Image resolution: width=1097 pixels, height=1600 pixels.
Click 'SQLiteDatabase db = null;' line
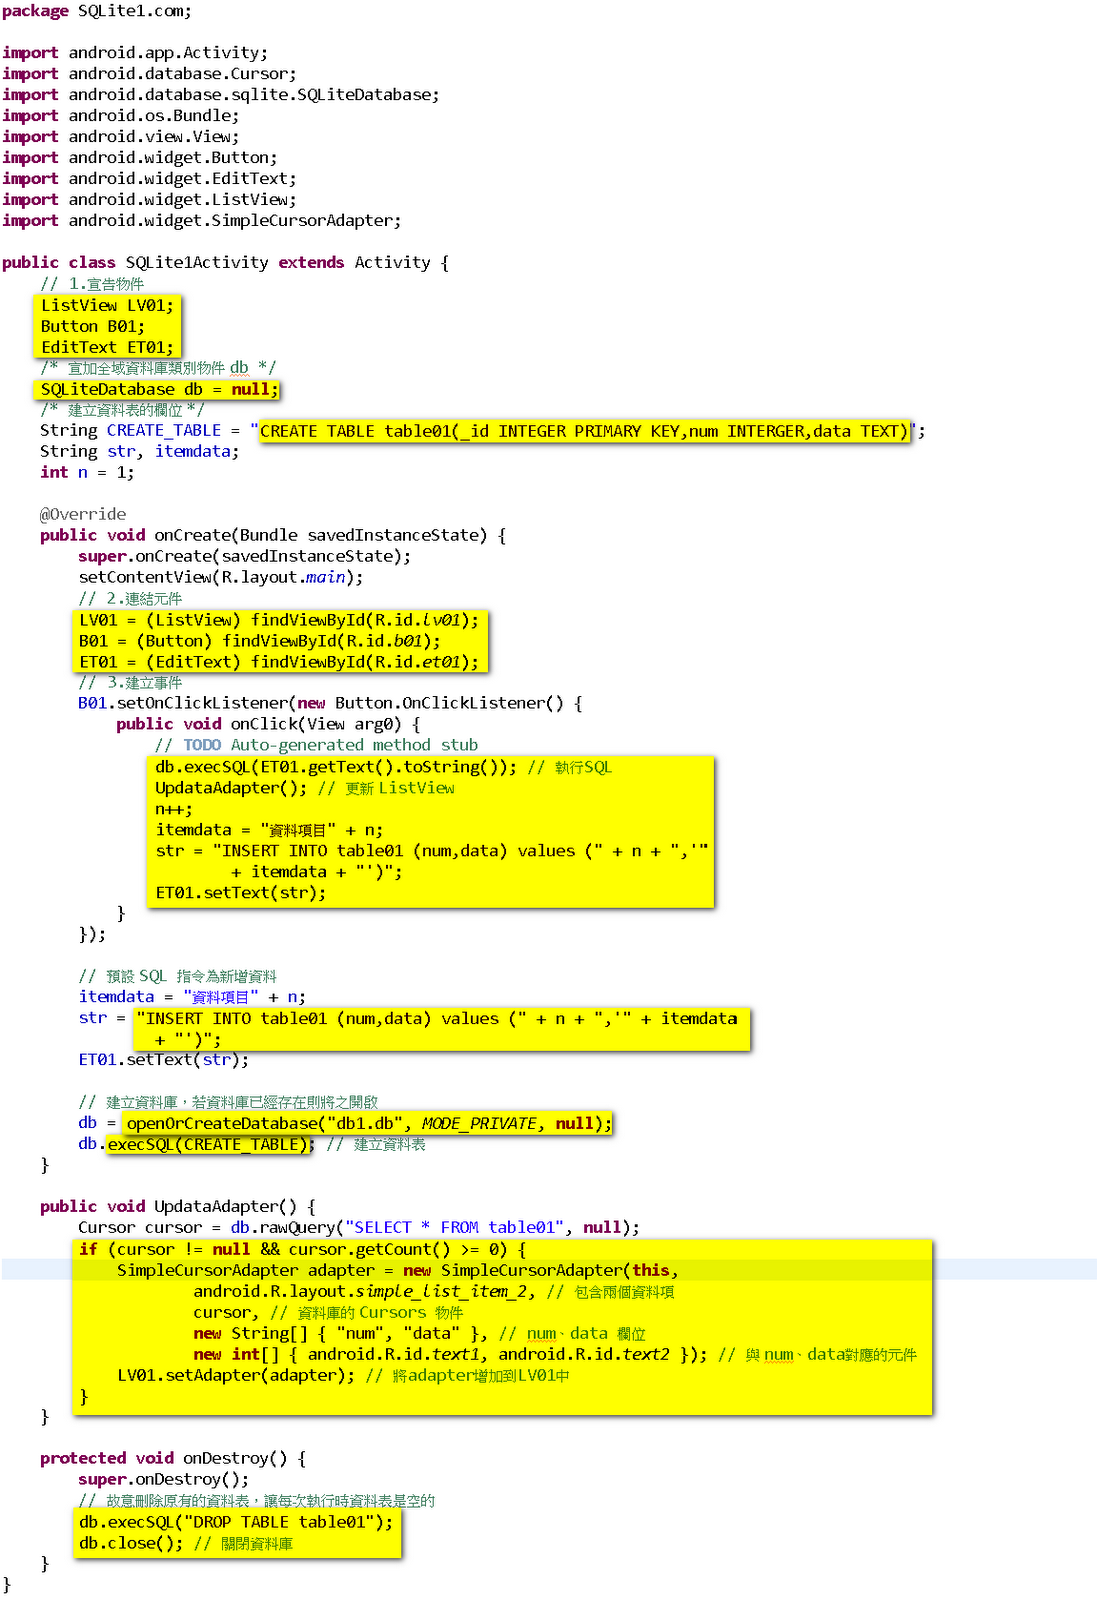pos(159,390)
